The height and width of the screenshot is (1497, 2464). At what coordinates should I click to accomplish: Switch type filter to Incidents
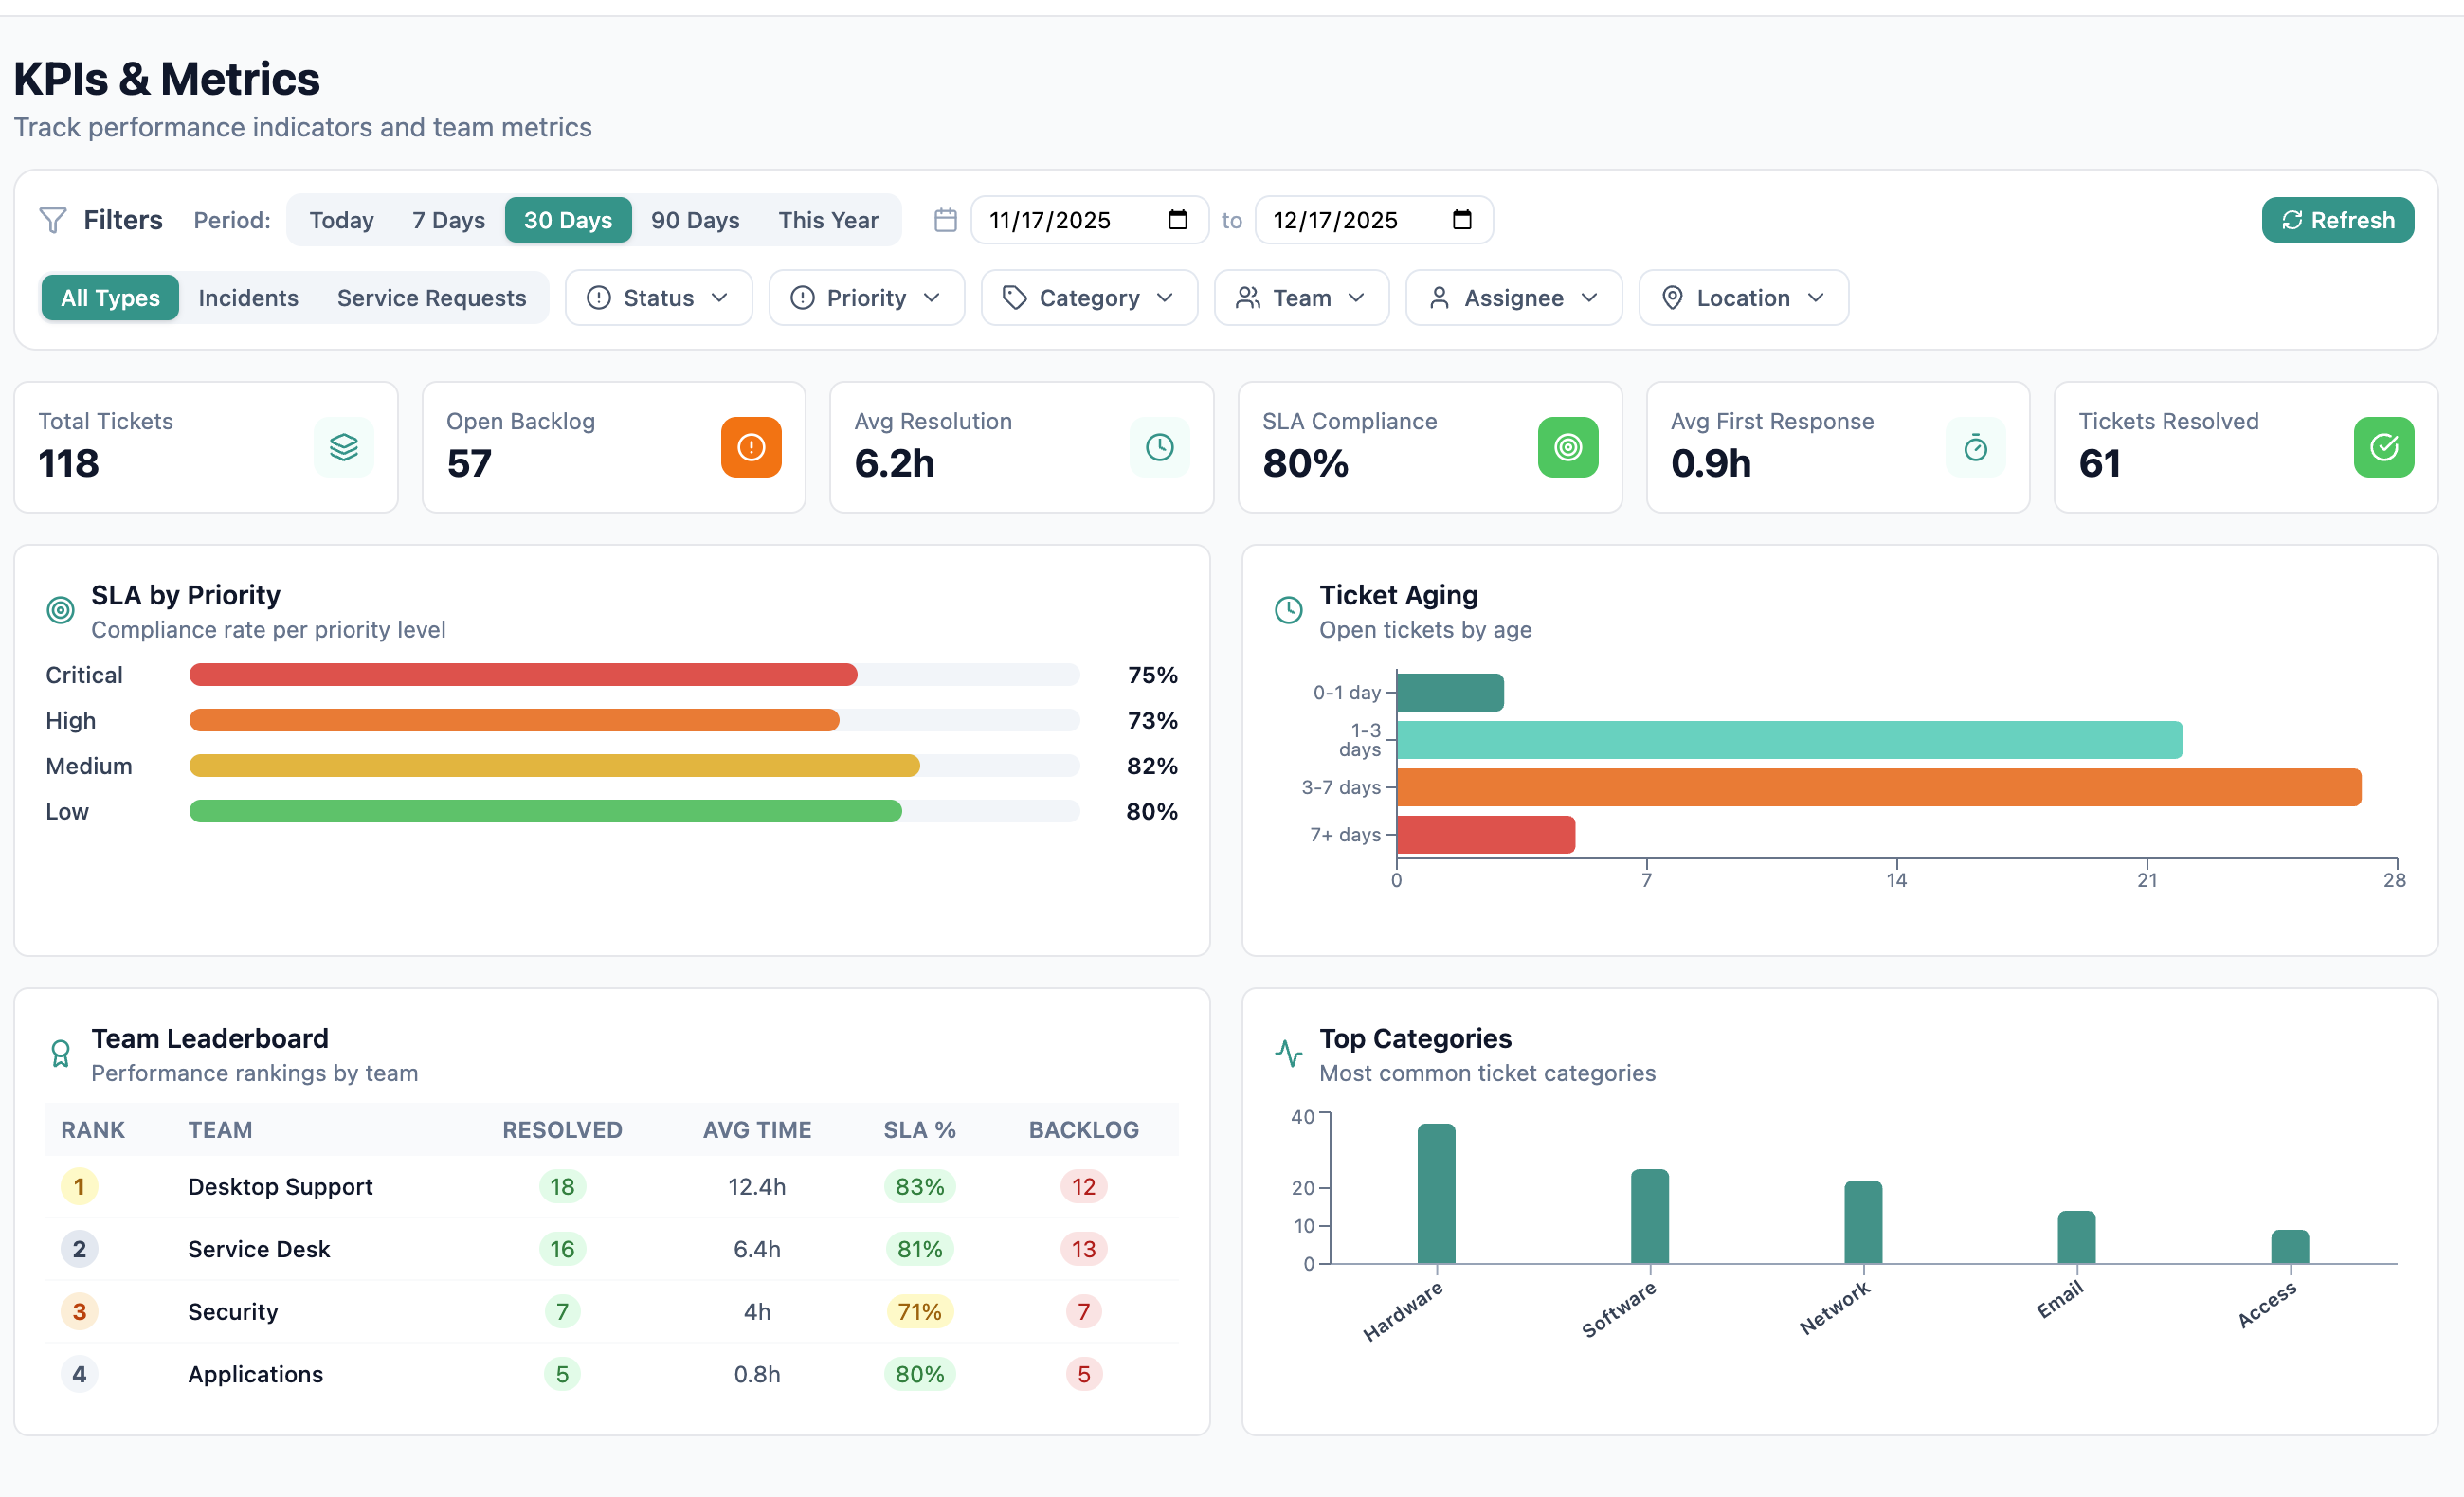click(248, 298)
